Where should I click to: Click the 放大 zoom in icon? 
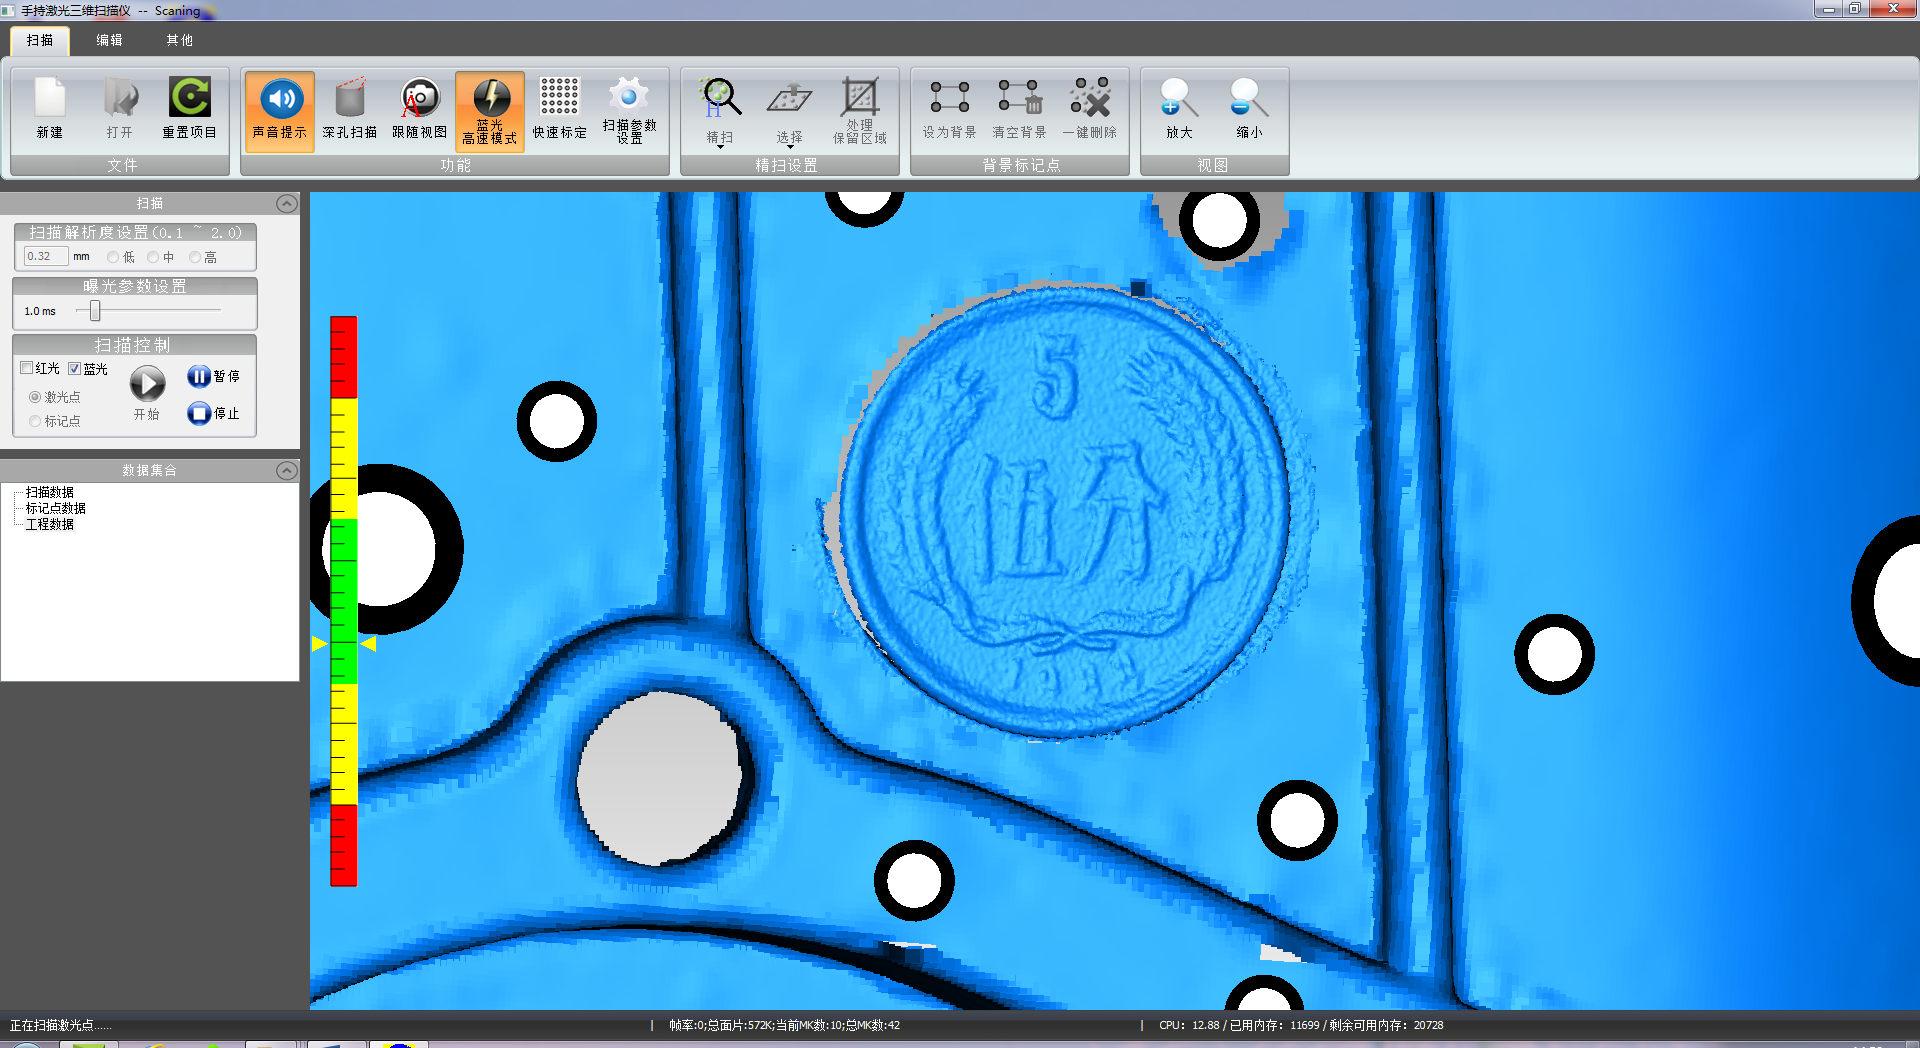click(x=1179, y=99)
